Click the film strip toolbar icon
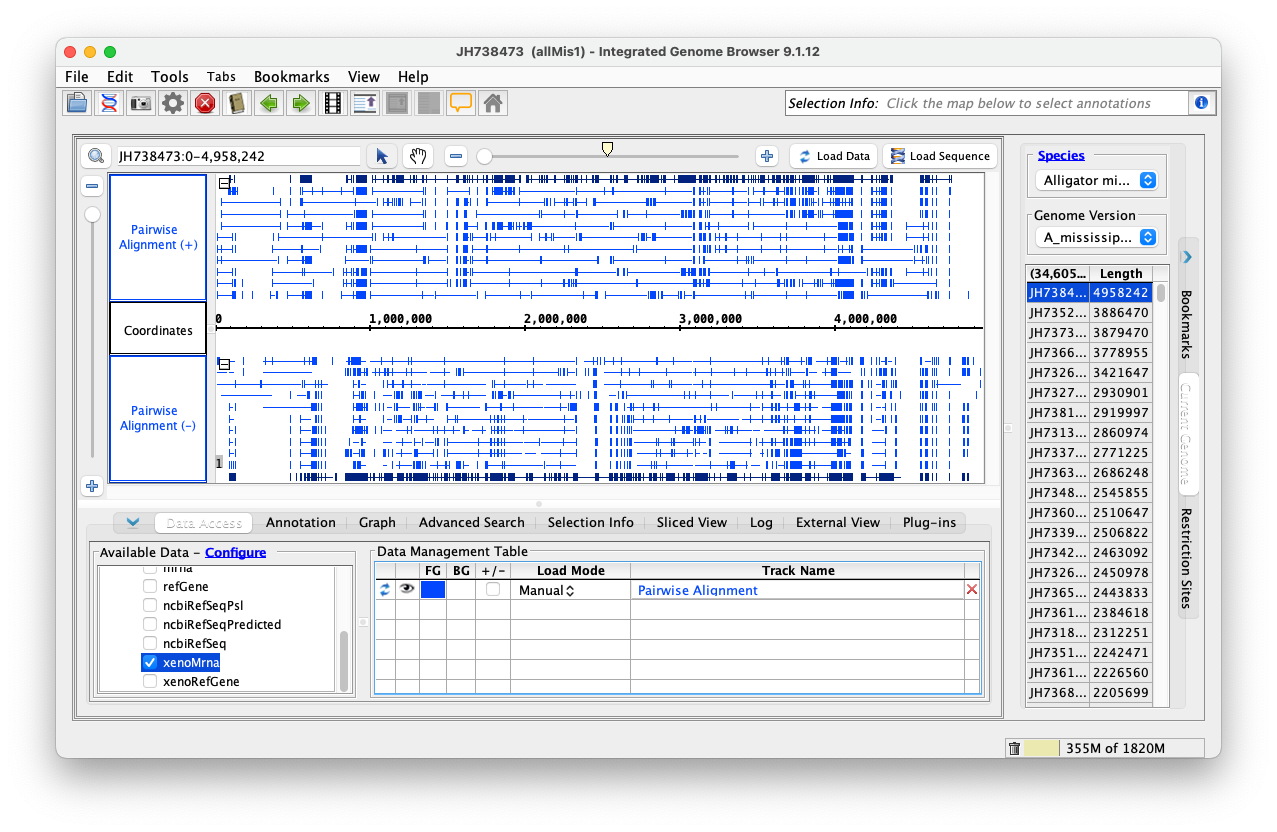 [x=332, y=103]
